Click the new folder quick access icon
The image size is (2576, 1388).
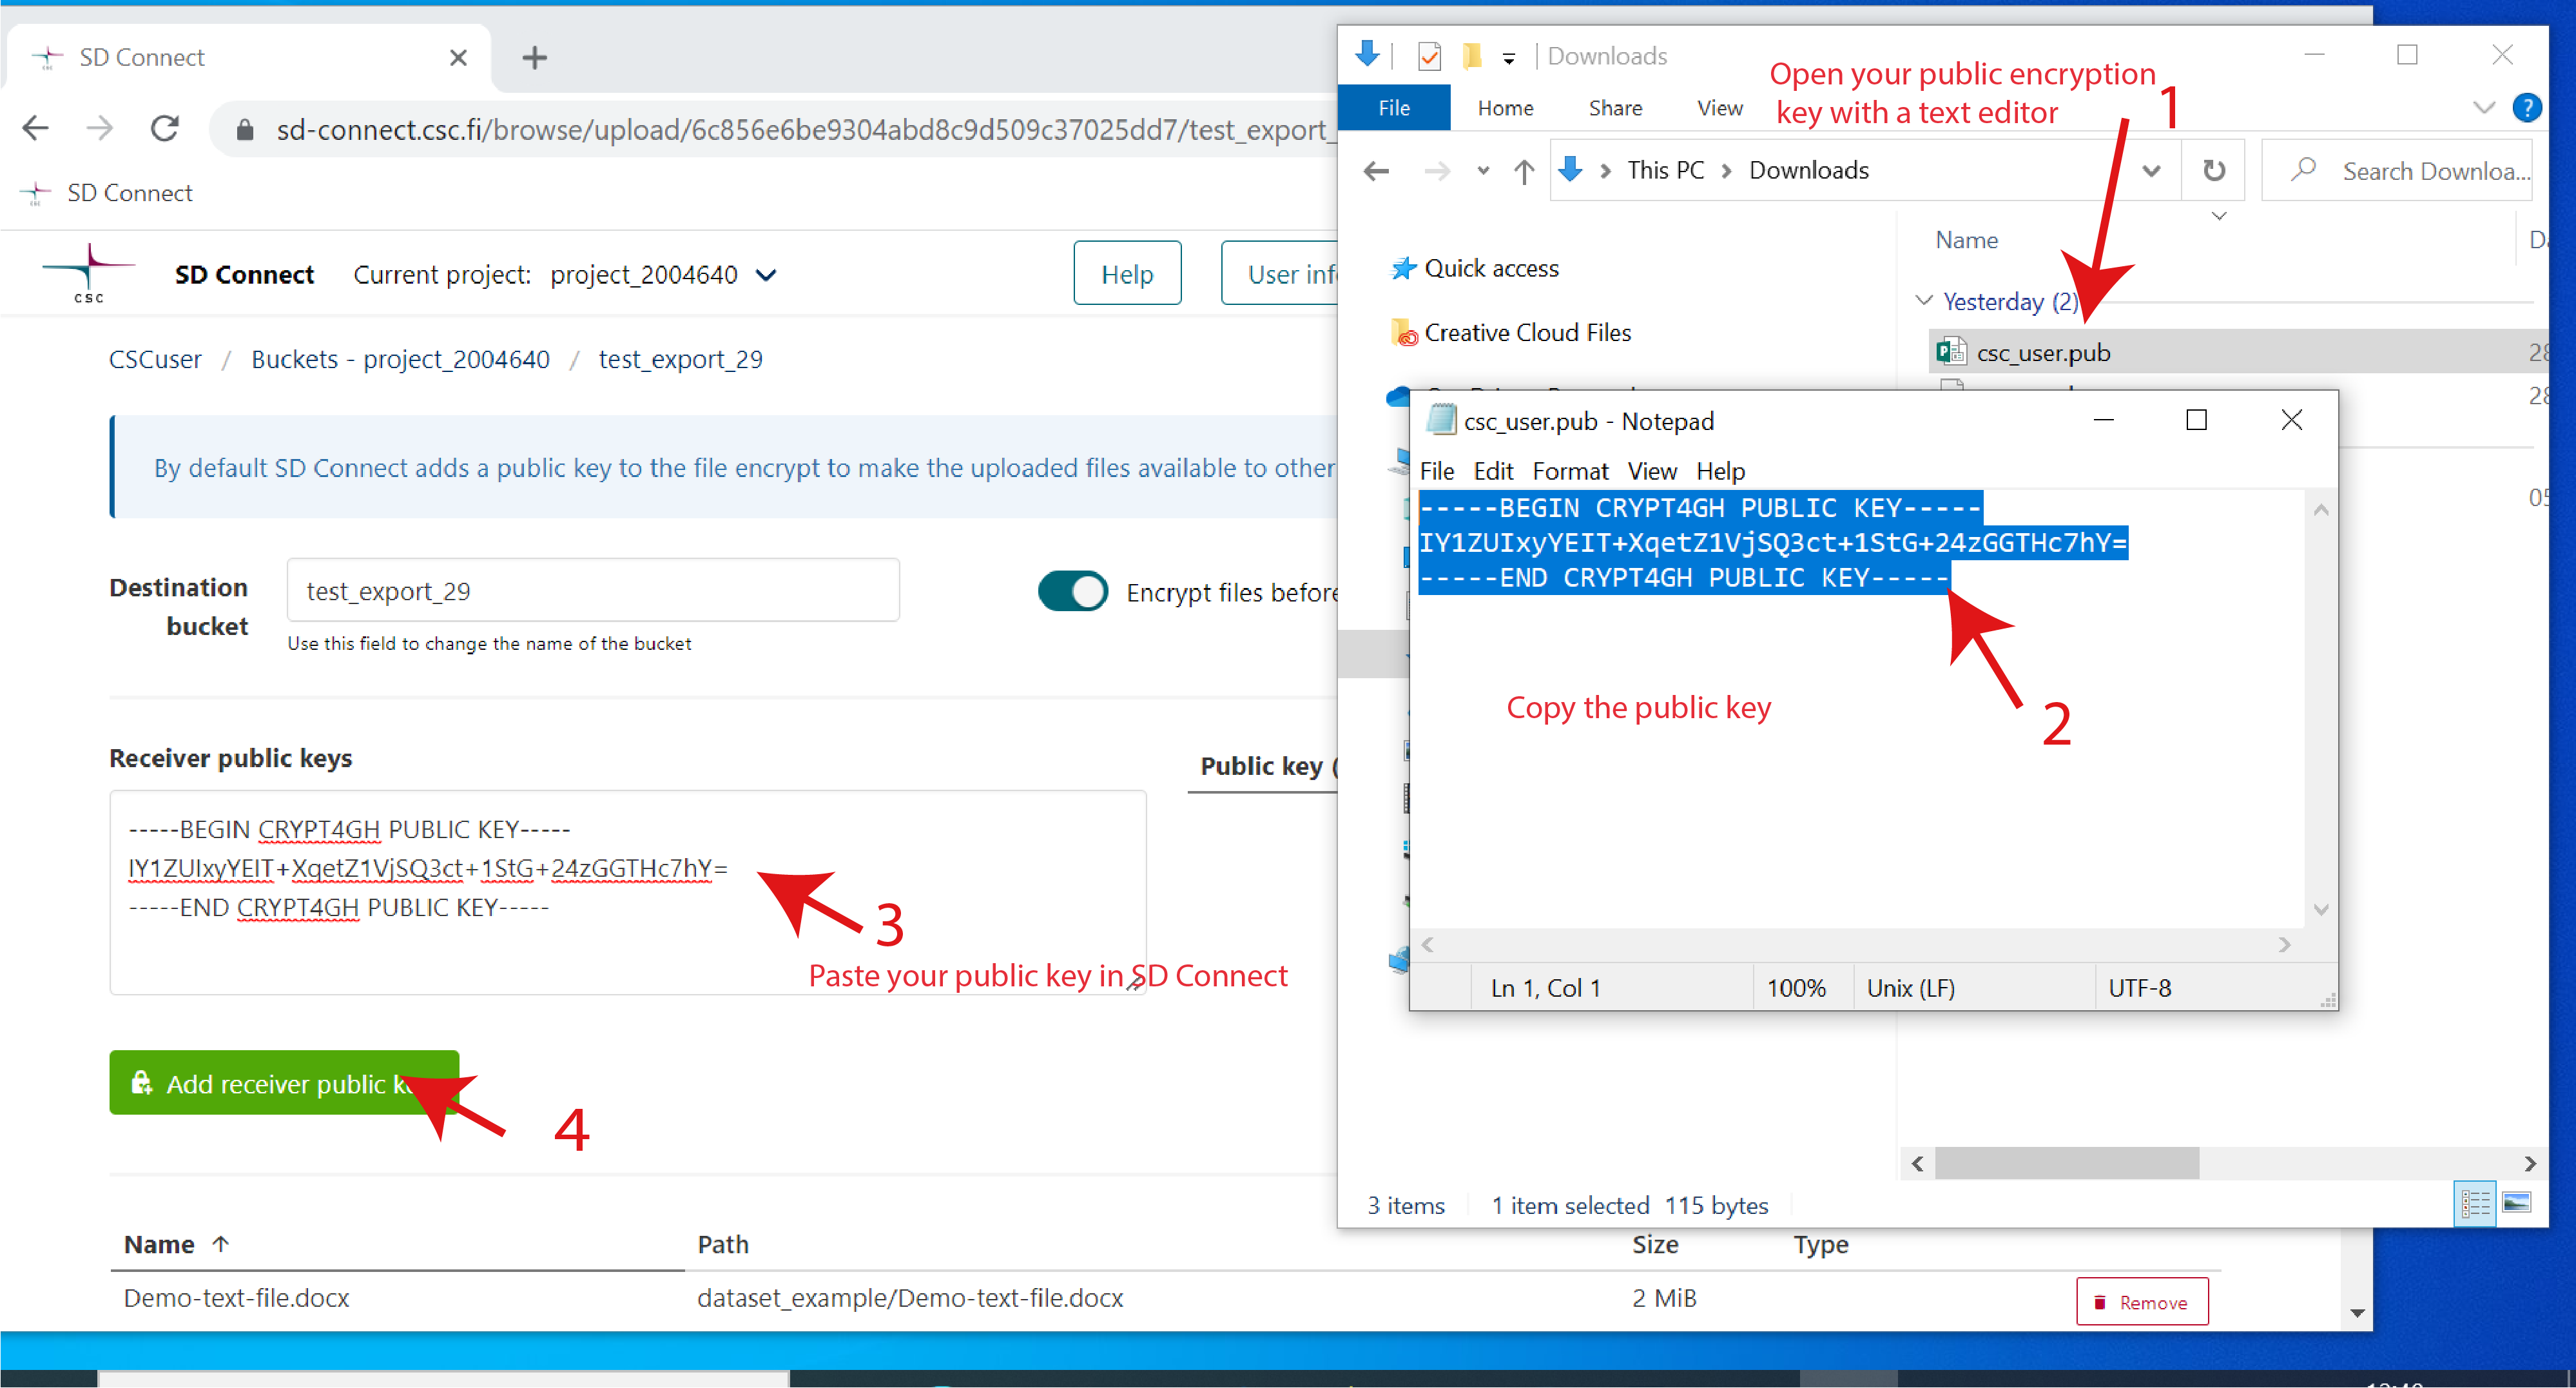click(x=1472, y=56)
